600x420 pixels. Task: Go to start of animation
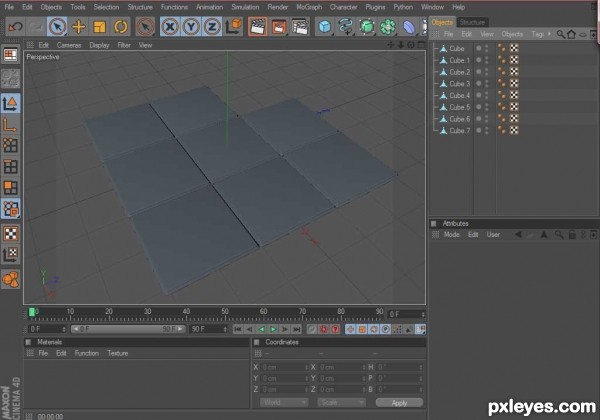[x=238, y=329]
